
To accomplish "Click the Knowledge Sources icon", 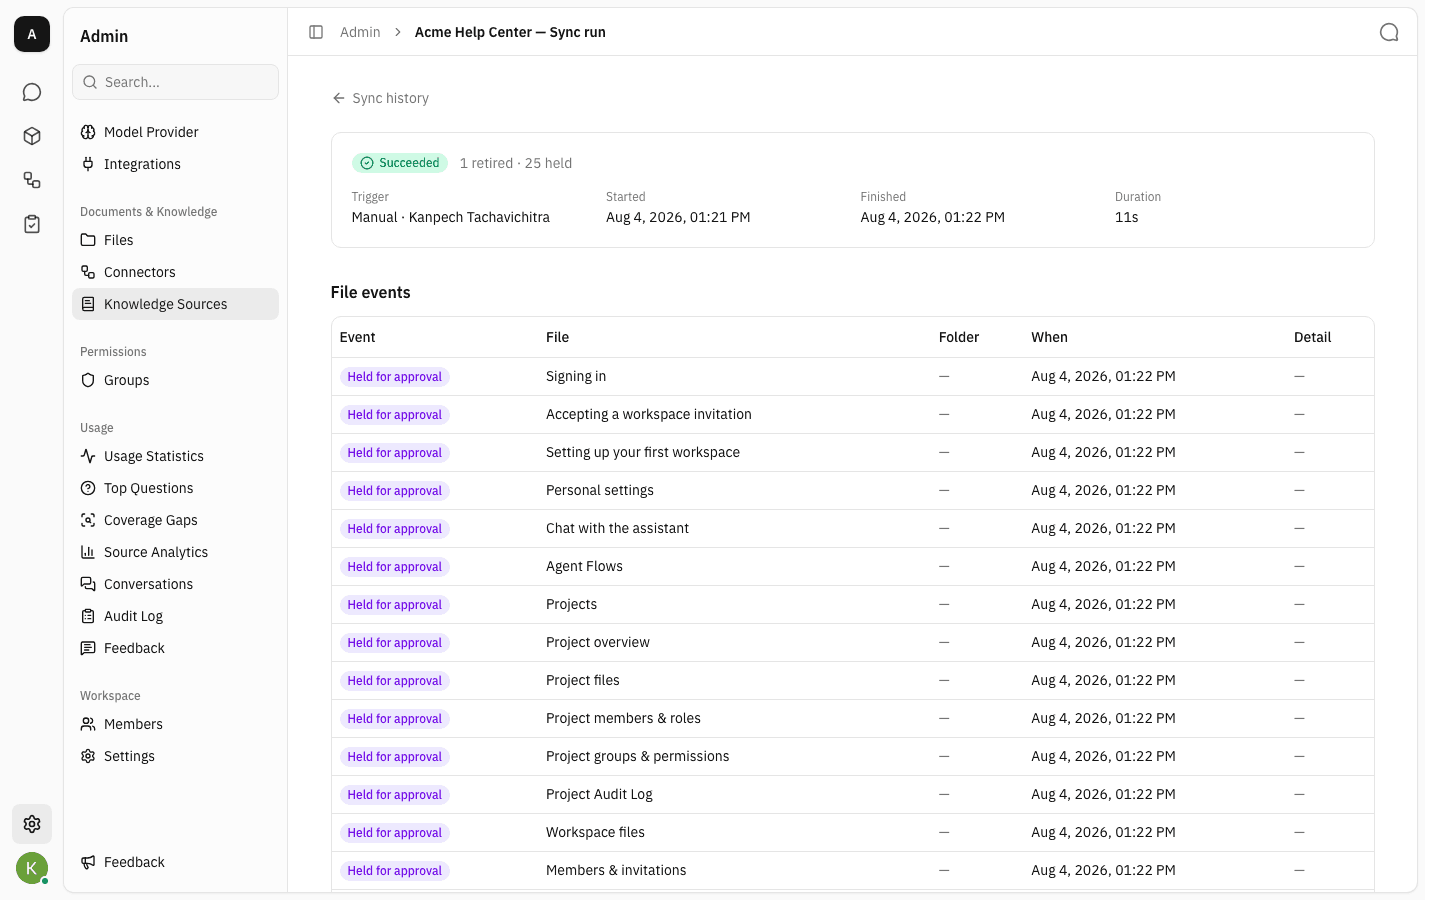I will (x=88, y=304).
